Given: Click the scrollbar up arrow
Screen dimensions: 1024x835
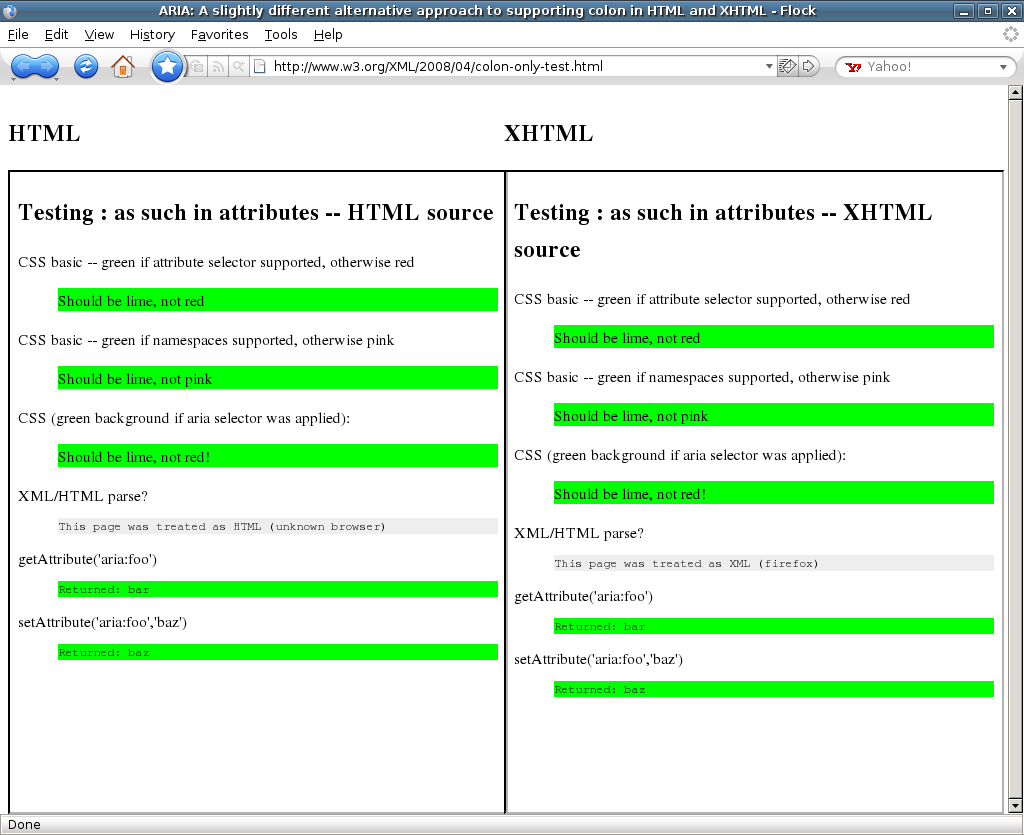Looking at the screenshot, I should [x=1015, y=92].
